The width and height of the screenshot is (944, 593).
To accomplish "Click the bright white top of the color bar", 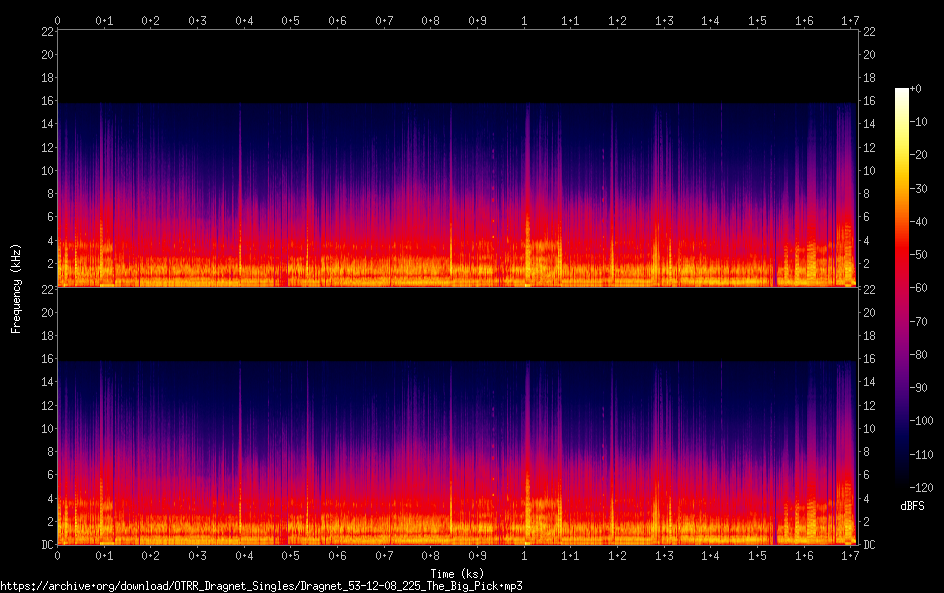I will (x=902, y=92).
